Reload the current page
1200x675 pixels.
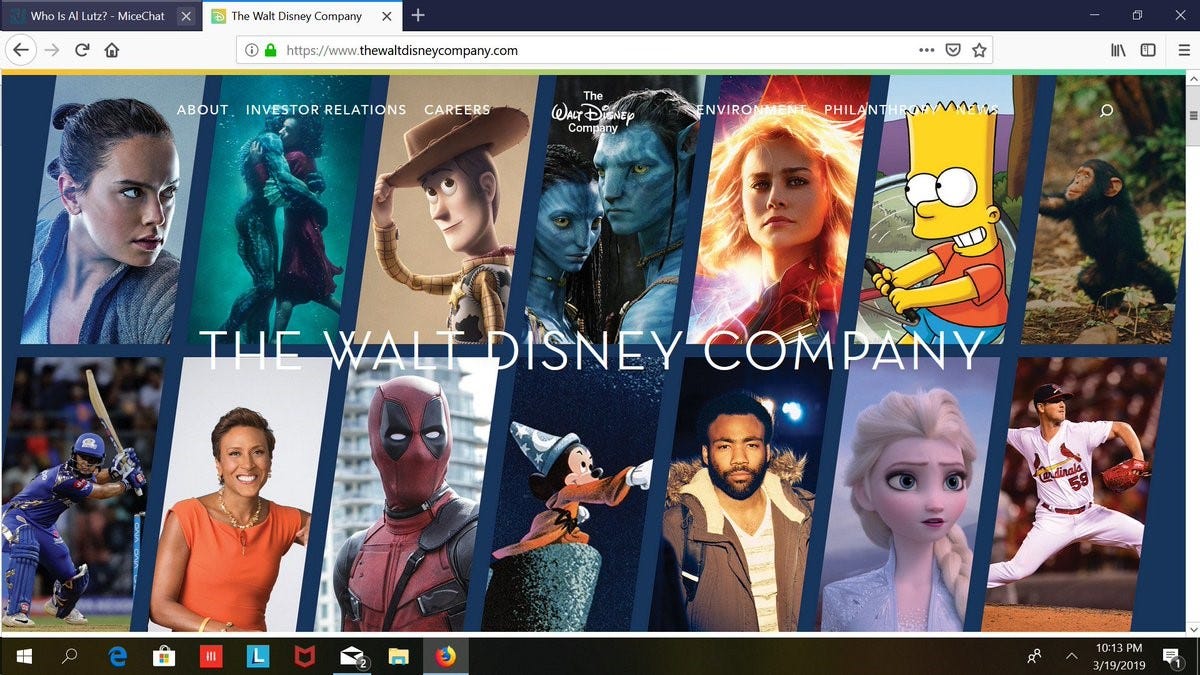coord(82,50)
